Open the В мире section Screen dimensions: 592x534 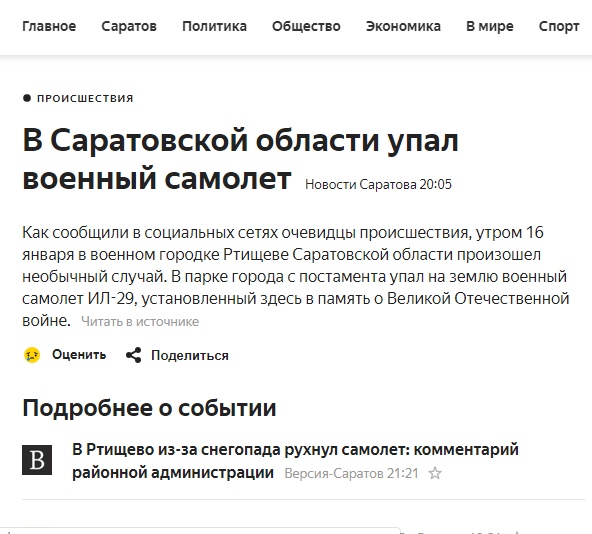(490, 26)
